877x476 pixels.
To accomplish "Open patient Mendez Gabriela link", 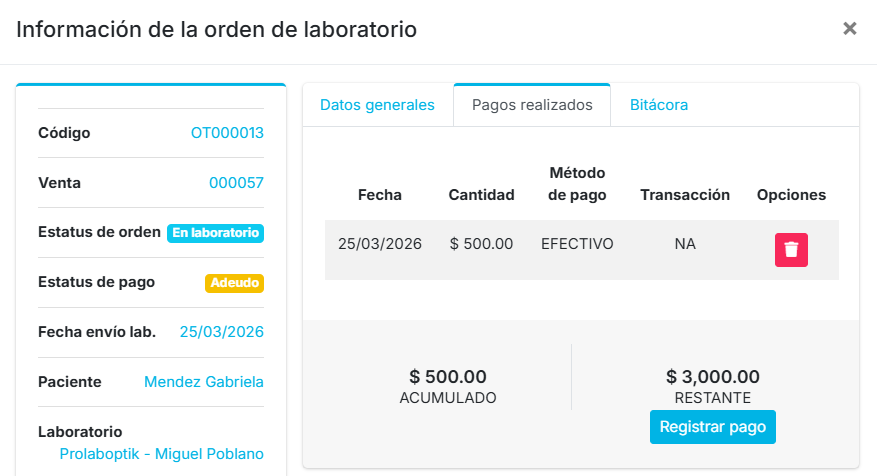I will point(204,382).
